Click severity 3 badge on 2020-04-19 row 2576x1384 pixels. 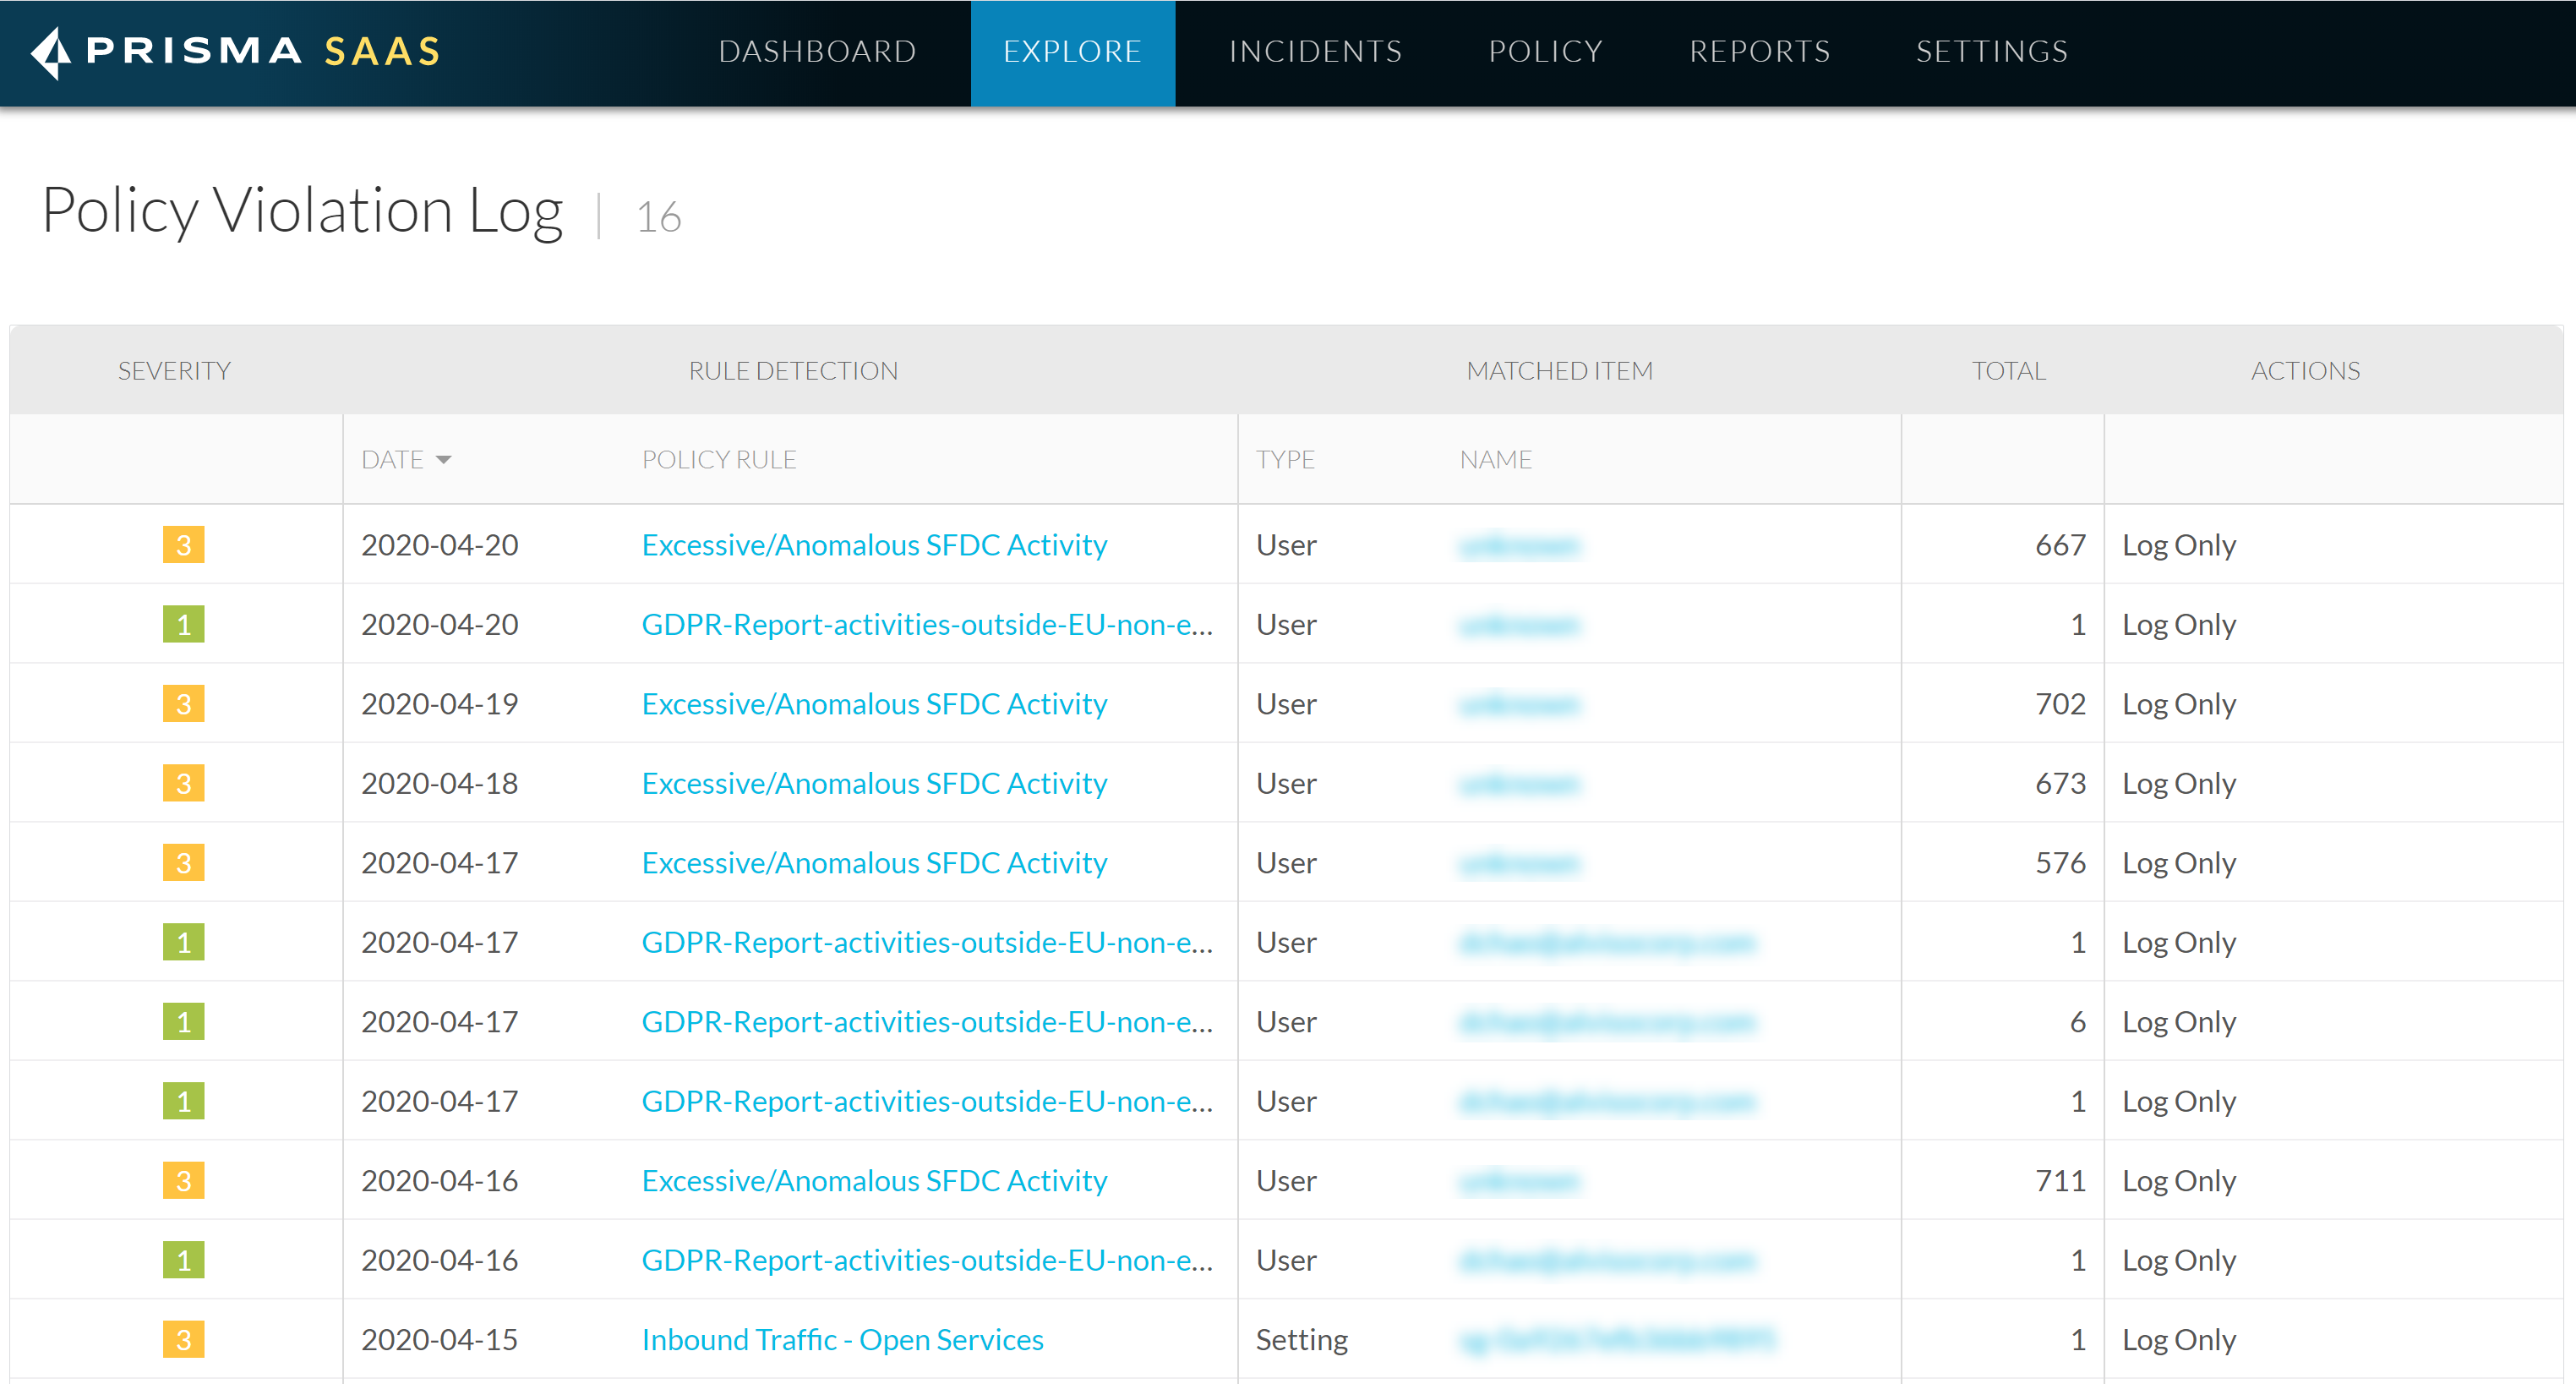point(183,704)
